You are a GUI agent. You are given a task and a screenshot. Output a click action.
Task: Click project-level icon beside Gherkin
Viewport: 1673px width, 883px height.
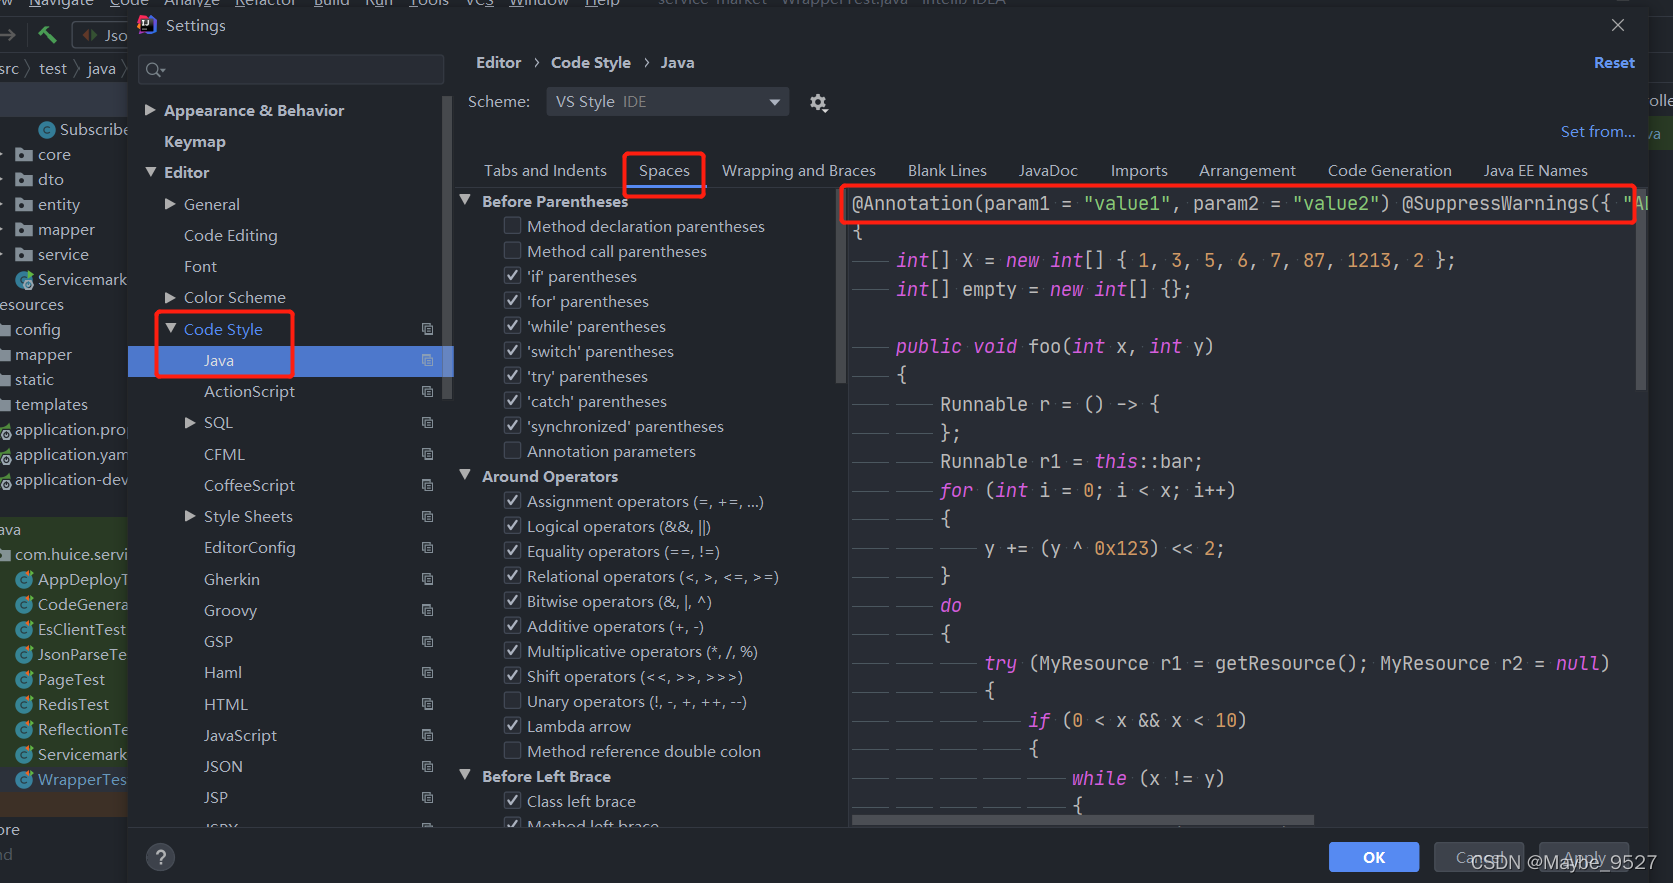click(427, 580)
